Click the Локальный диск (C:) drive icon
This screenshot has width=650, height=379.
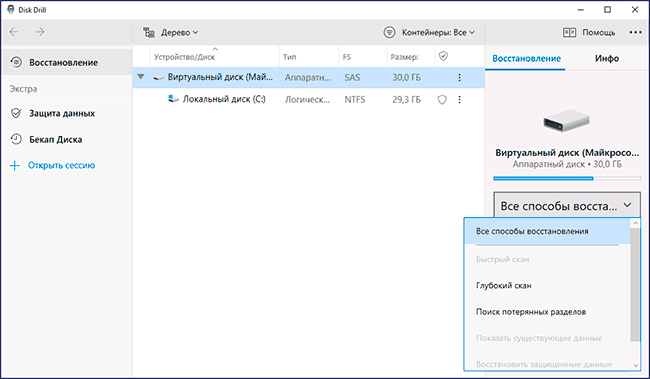[173, 99]
